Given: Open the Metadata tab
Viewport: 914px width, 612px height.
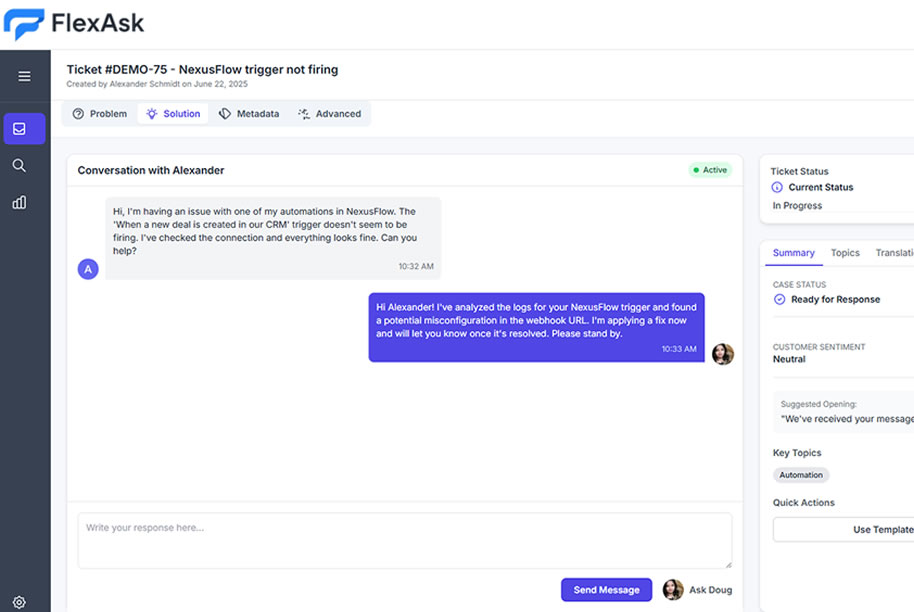Looking at the screenshot, I should tap(249, 114).
